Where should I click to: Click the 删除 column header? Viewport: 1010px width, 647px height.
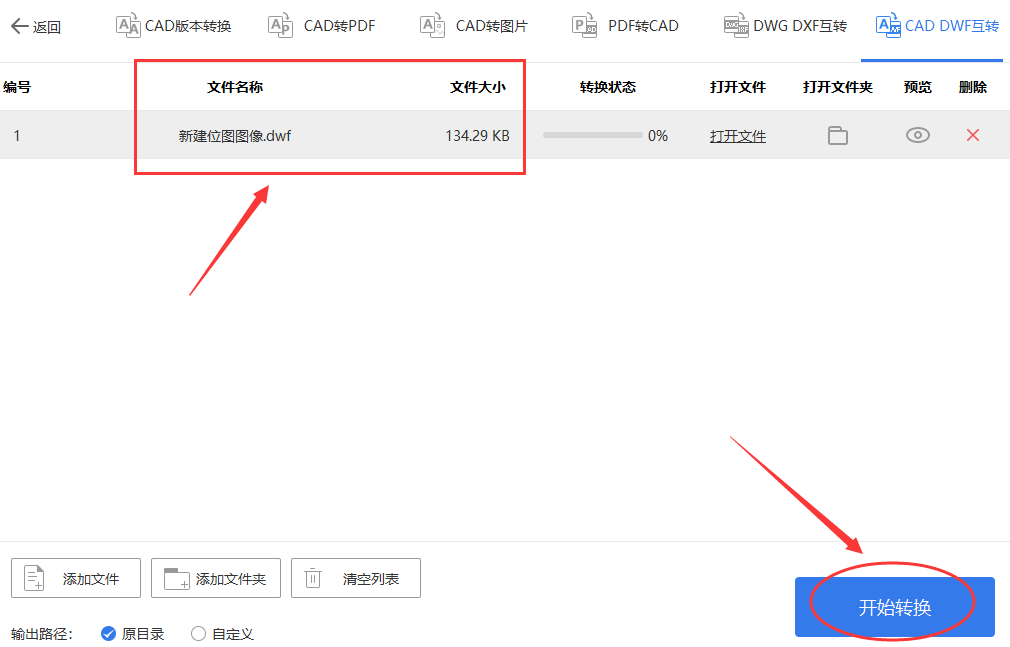click(x=973, y=87)
